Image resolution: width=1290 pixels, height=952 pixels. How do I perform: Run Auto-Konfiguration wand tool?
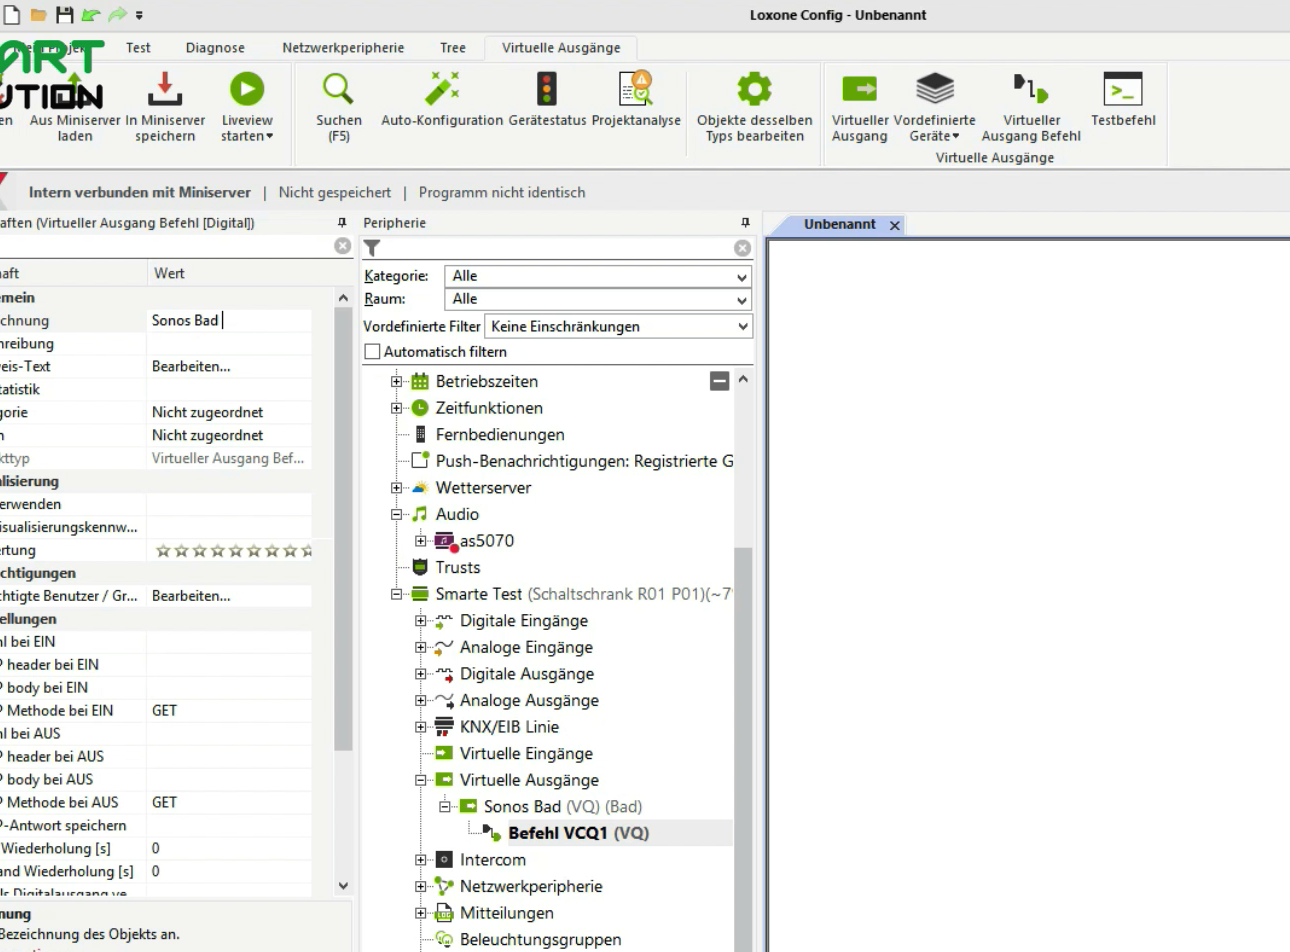(x=441, y=89)
